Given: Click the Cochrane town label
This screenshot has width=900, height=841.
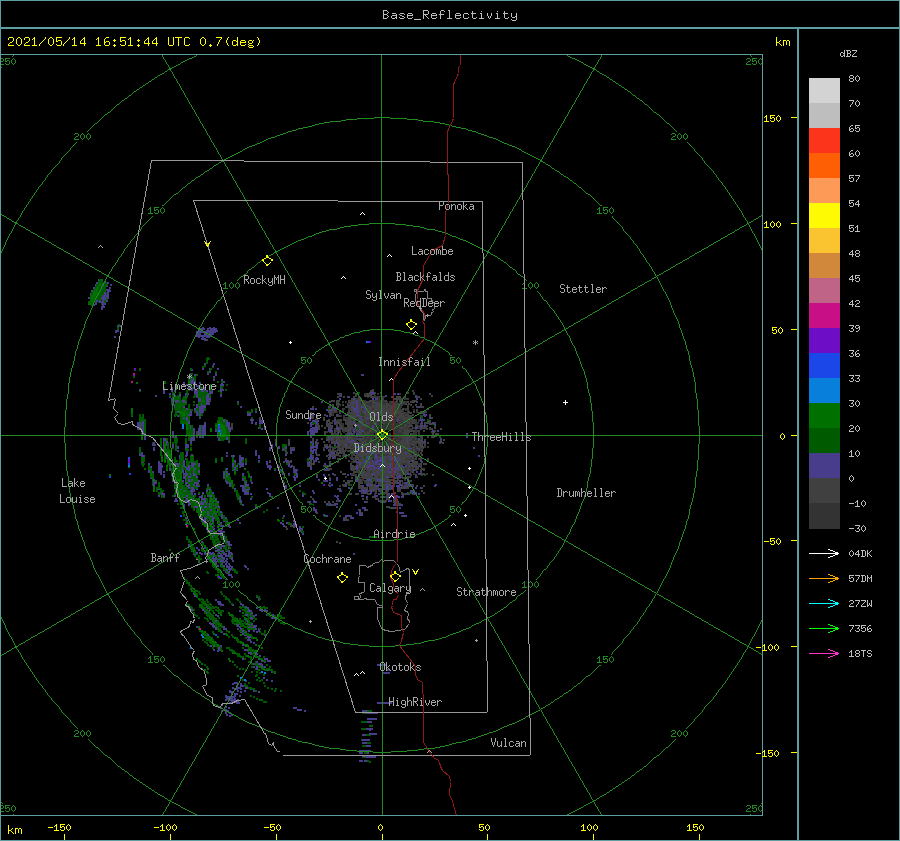Looking at the screenshot, I should pyautogui.click(x=327, y=559).
